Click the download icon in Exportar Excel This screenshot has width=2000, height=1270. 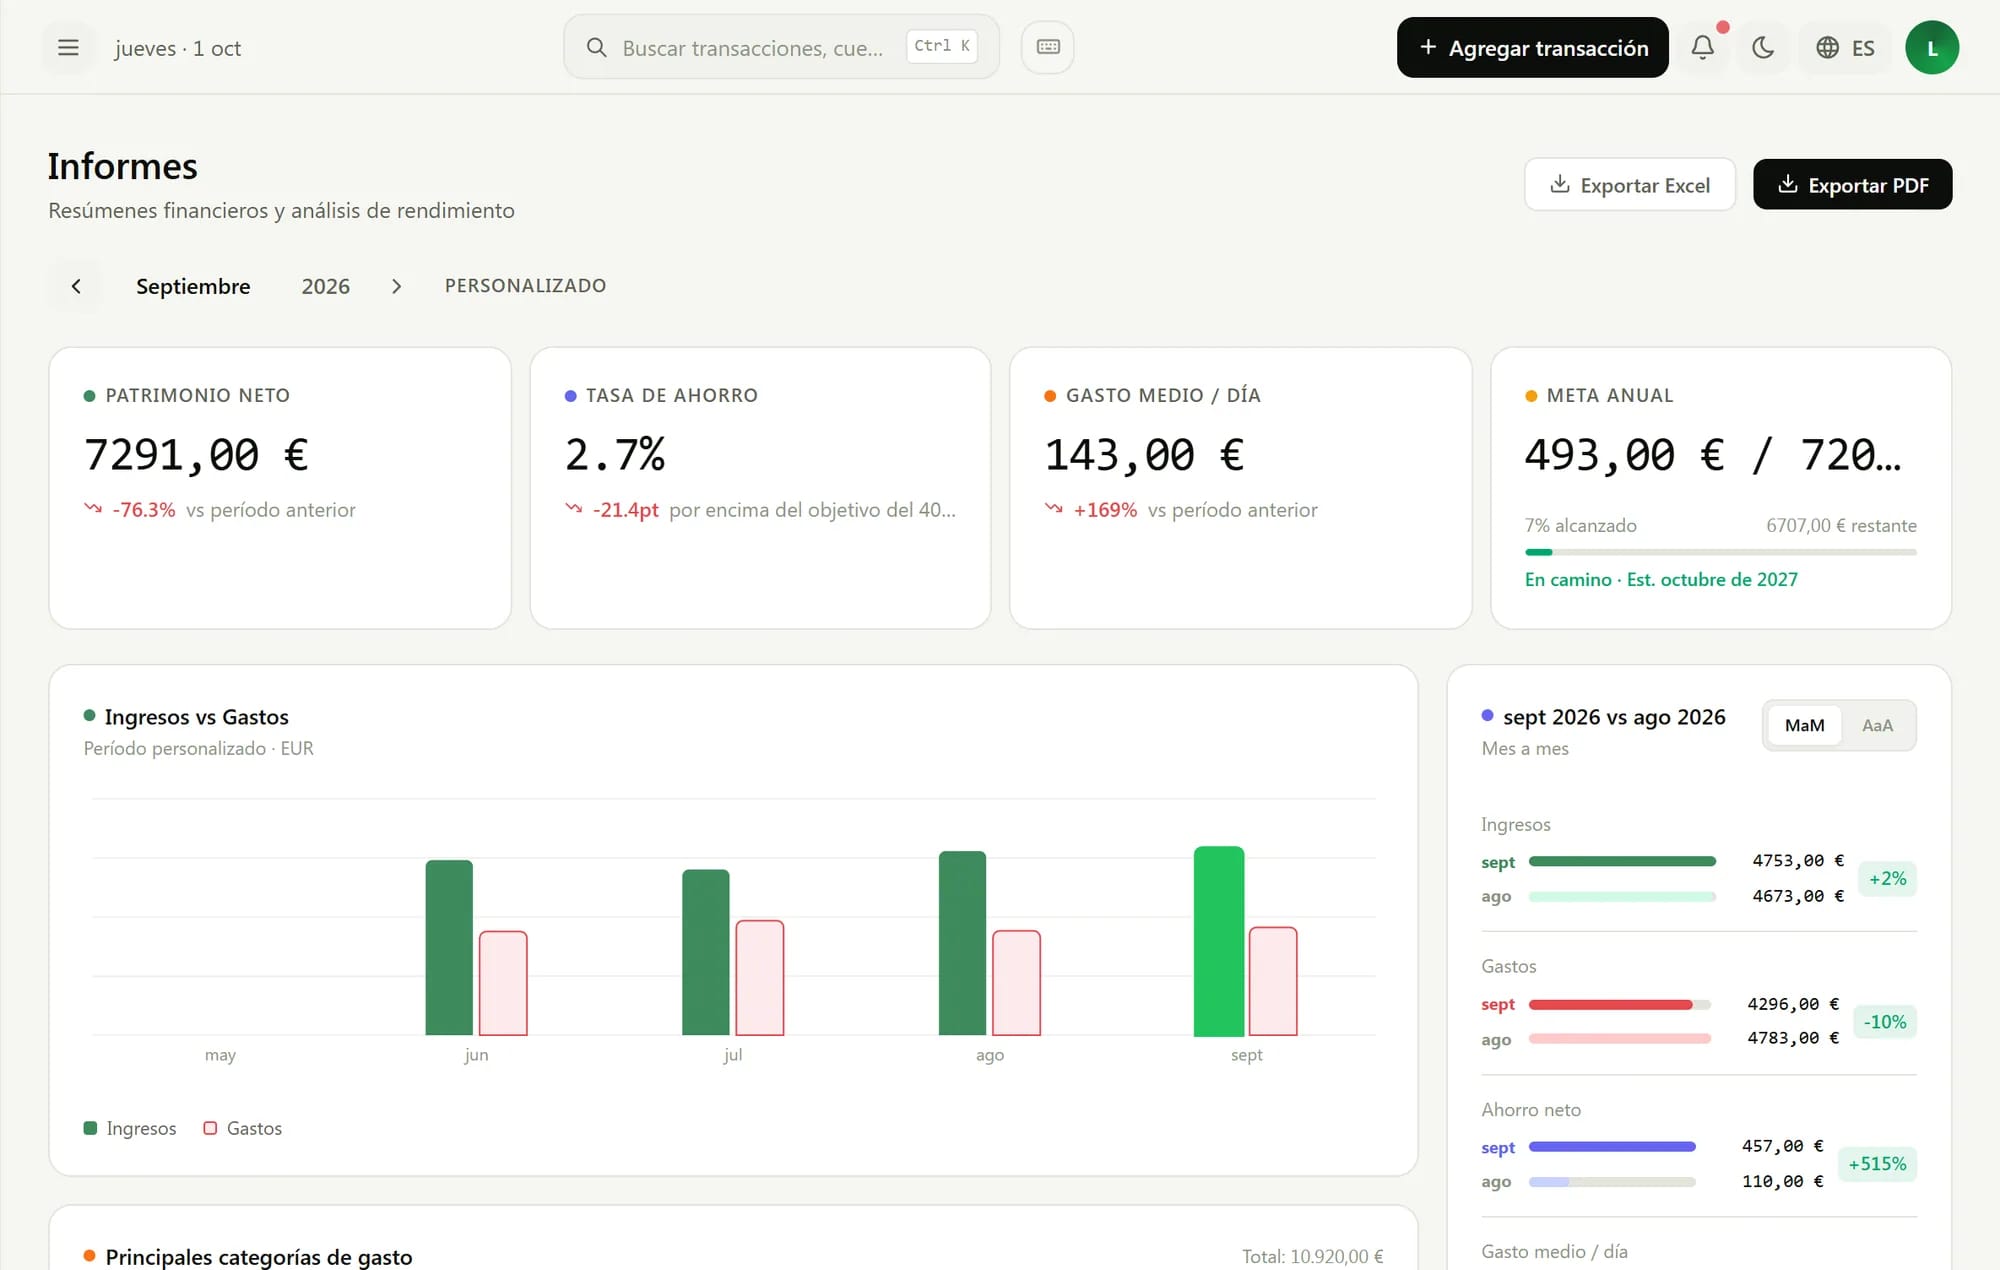coord(1559,184)
